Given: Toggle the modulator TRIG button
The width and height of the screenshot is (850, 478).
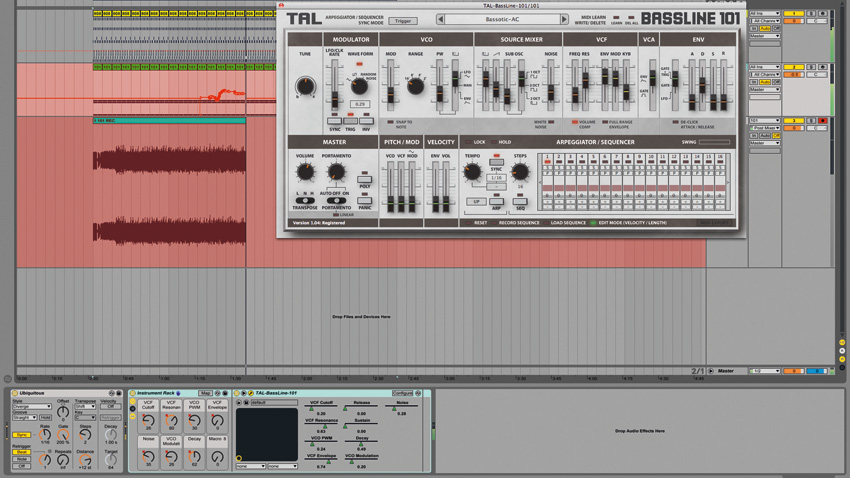Looking at the screenshot, I should (x=350, y=121).
